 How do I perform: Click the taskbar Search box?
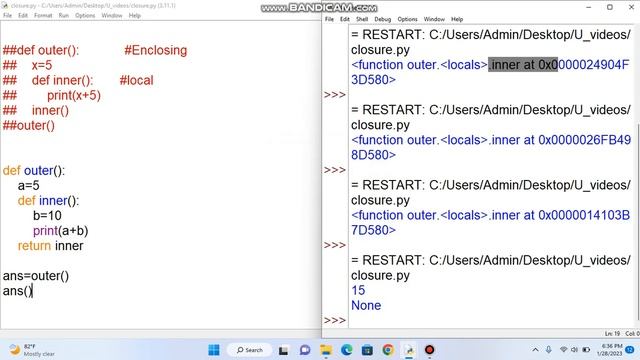pyautogui.click(x=249, y=350)
